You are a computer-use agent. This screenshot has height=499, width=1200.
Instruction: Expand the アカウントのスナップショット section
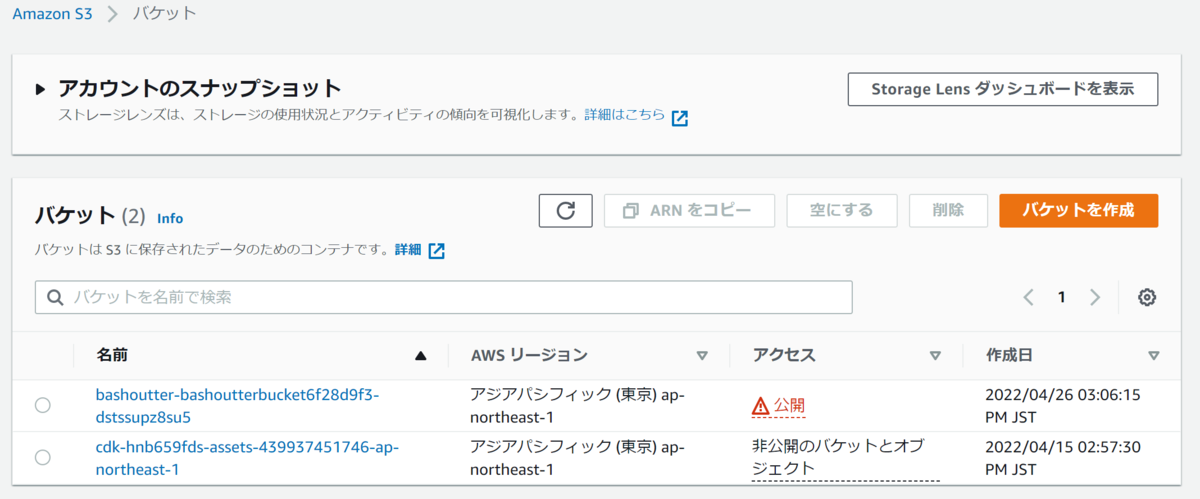pyautogui.click(x=40, y=89)
